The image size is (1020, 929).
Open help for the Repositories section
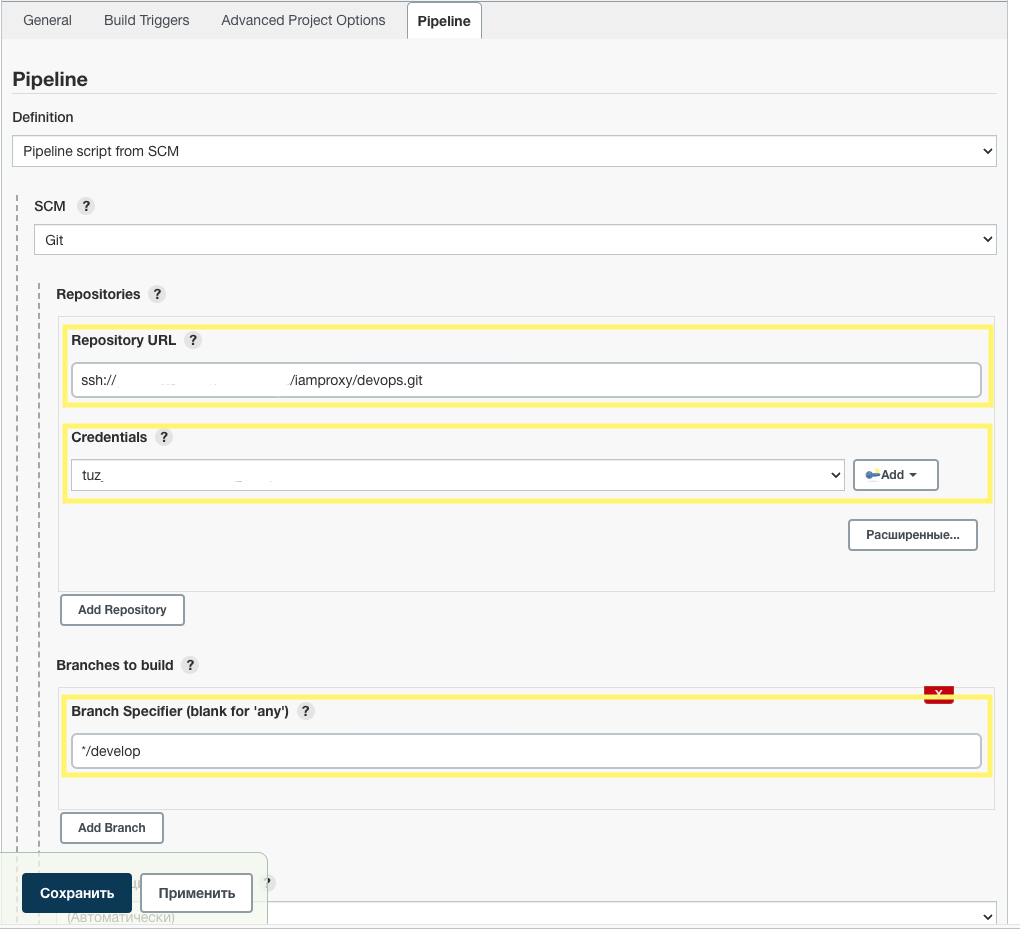pos(156,294)
